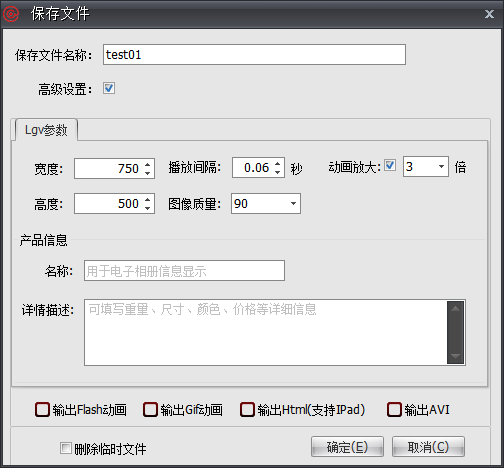The width and height of the screenshot is (504, 468).
Task: Check the 输出Flash动画 option
Action: [42, 410]
